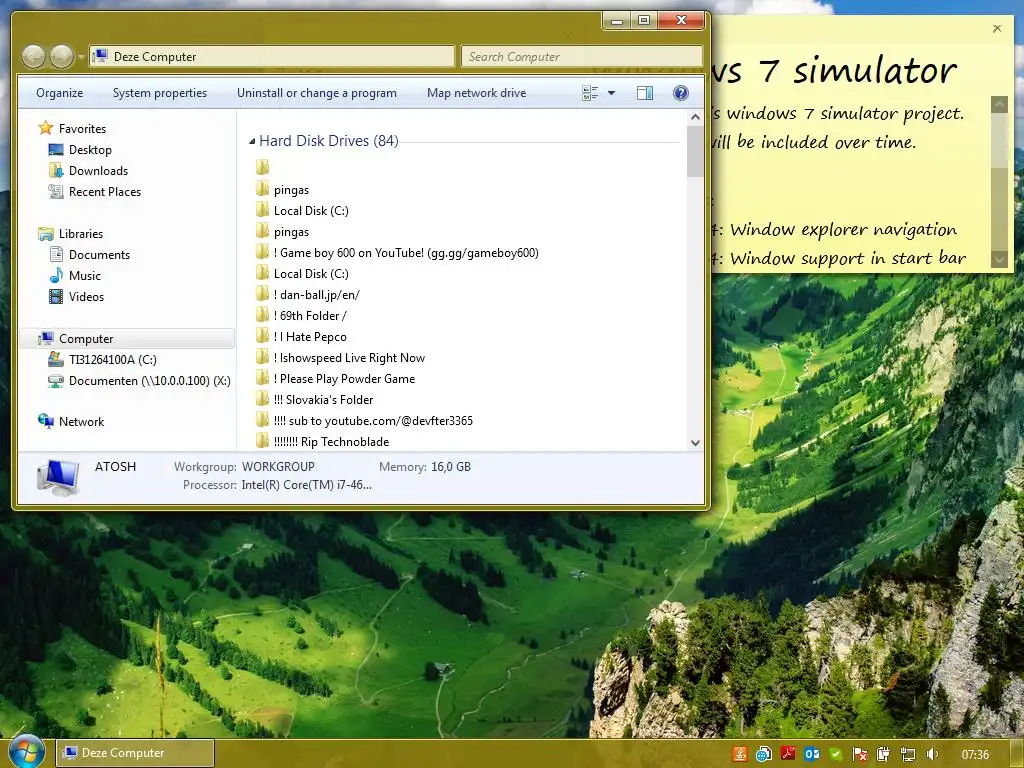
Task: Select the first pingas folder
Action: [x=282, y=189]
